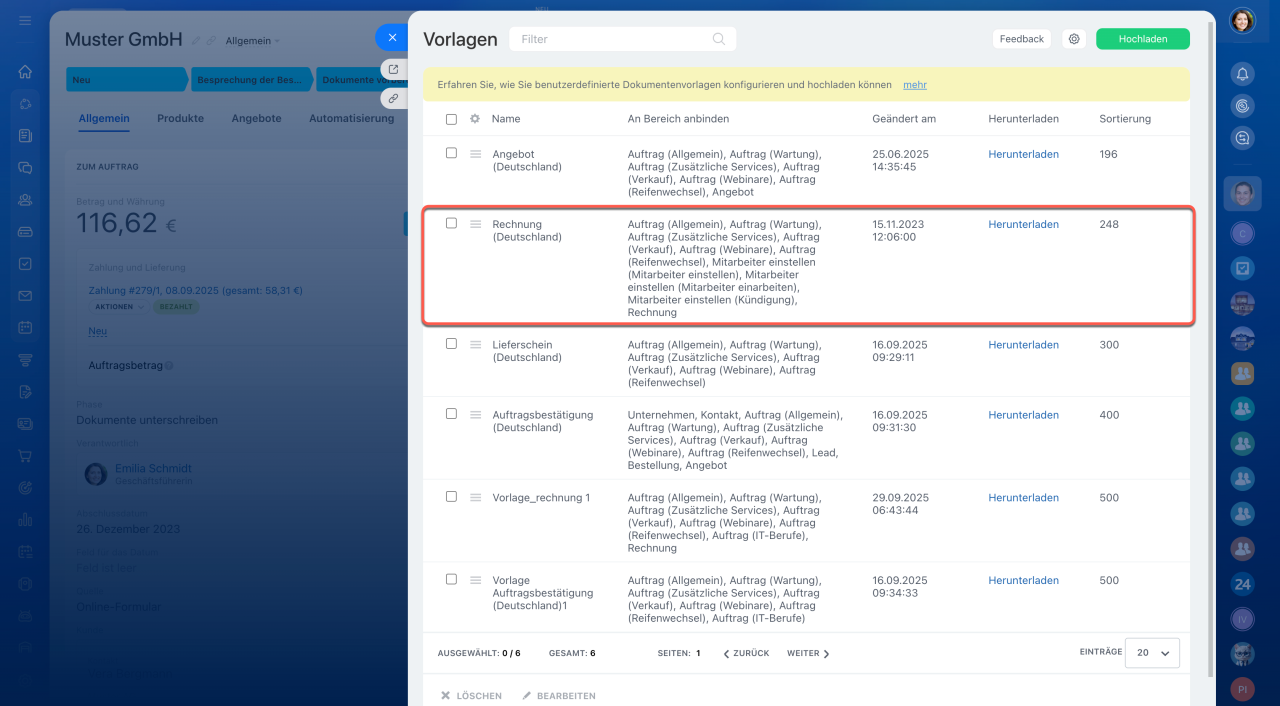Click the green Hochladen button
1280x706 pixels.
[1143, 39]
